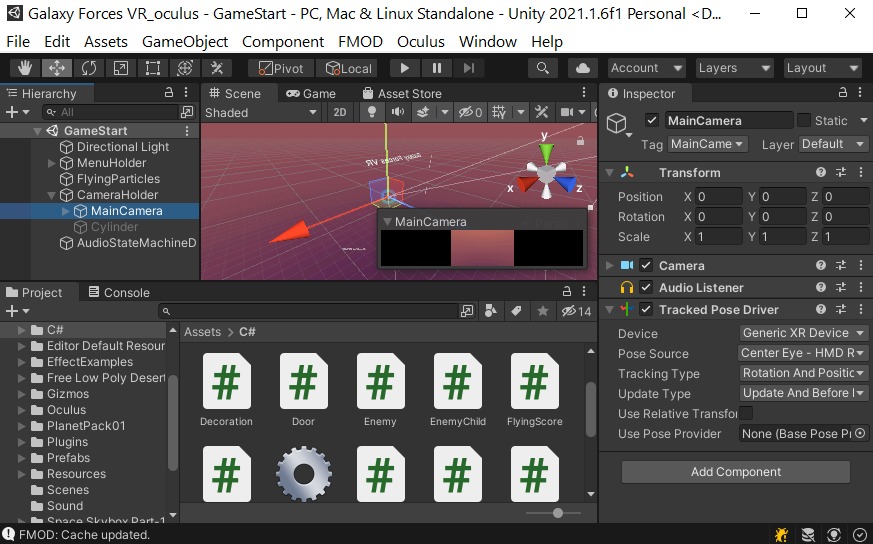
Task: Open the Tag dropdown
Action: pyautogui.click(x=707, y=144)
